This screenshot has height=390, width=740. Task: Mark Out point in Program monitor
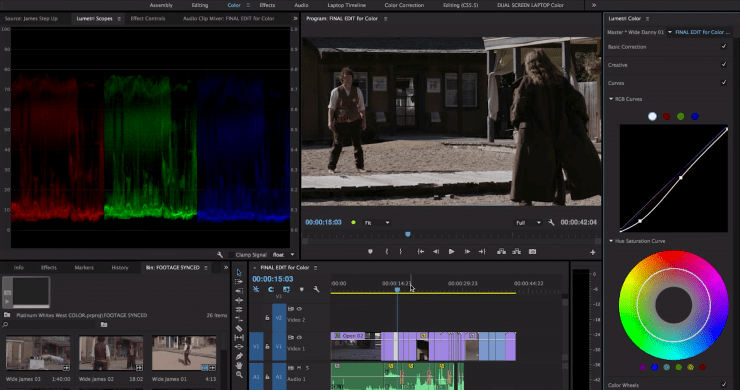coord(400,252)
